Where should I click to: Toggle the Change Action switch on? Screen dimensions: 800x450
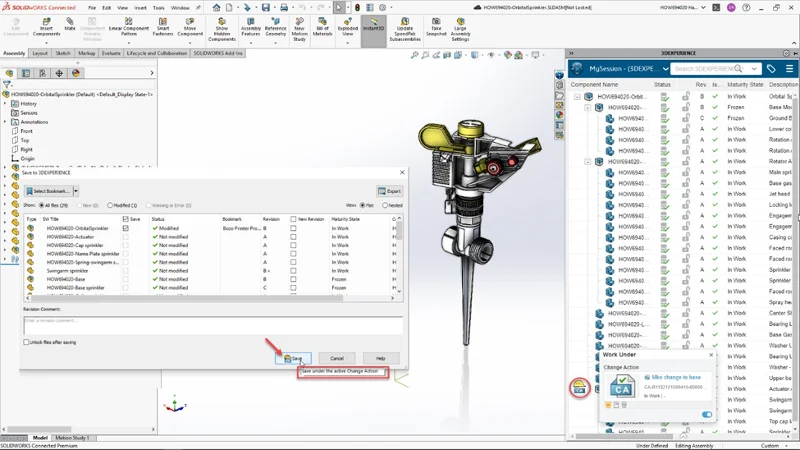pyautogui.click(x=707, y=414)
